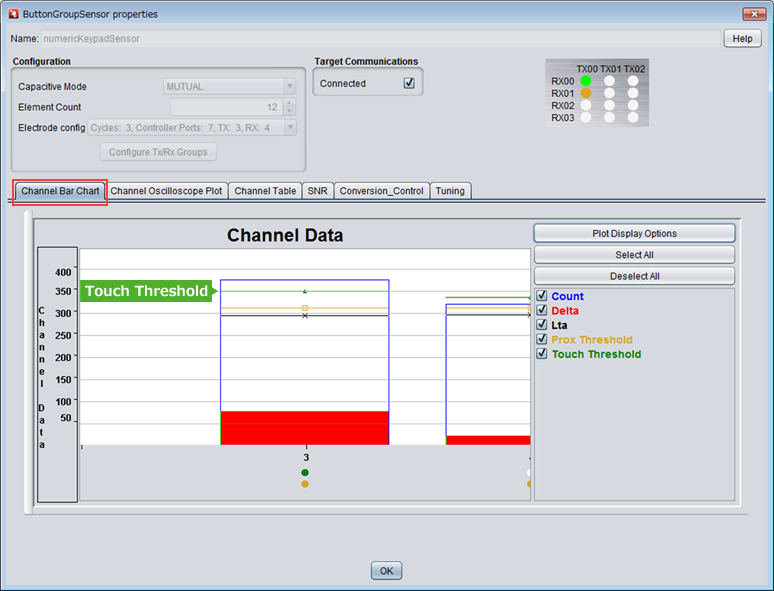
Task: Click the OK button
Action: [386, 571]
